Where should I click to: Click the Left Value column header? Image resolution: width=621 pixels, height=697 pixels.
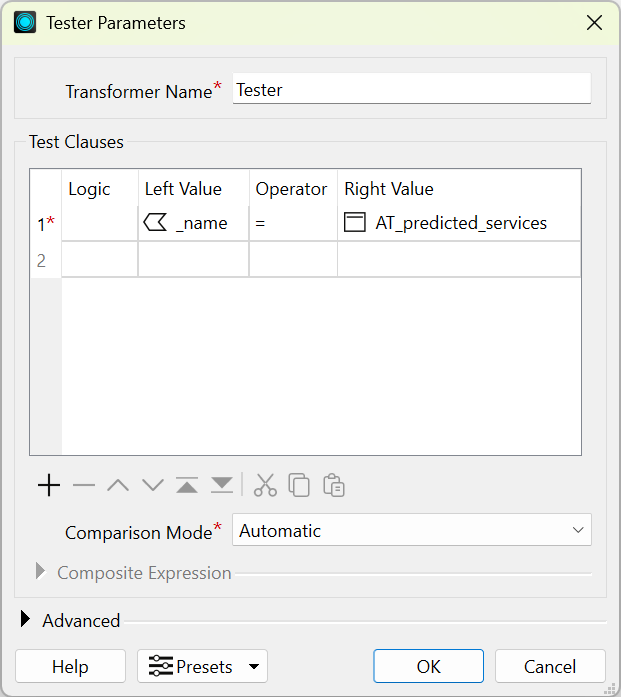(193, 188)
